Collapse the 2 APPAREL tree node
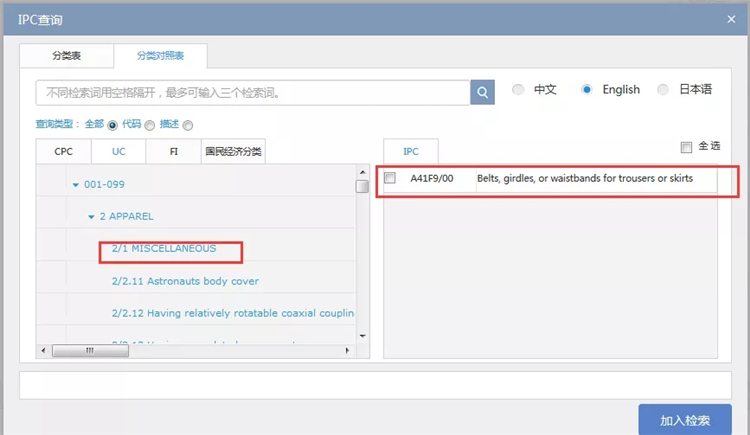This screenshot has width=750, height=435. pyautogui.click(x=90, y=217)
